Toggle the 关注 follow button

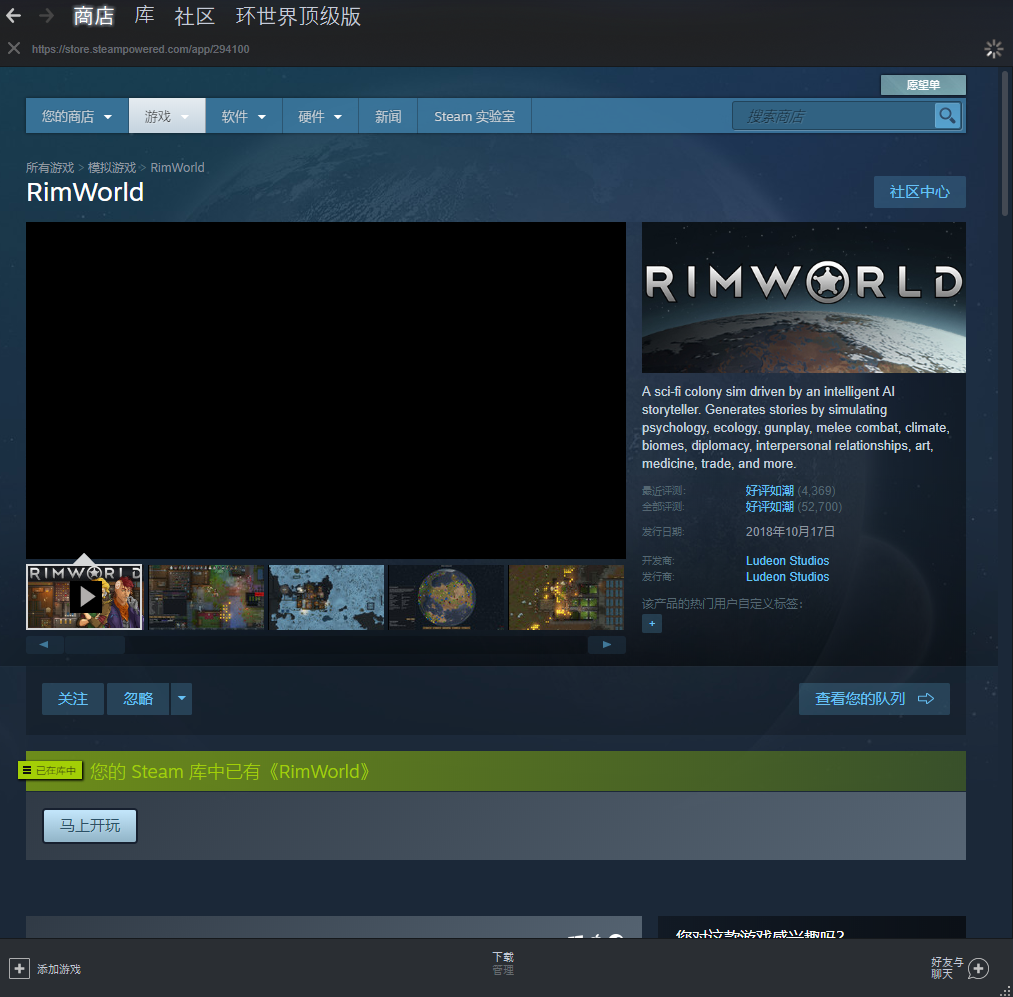73,699
